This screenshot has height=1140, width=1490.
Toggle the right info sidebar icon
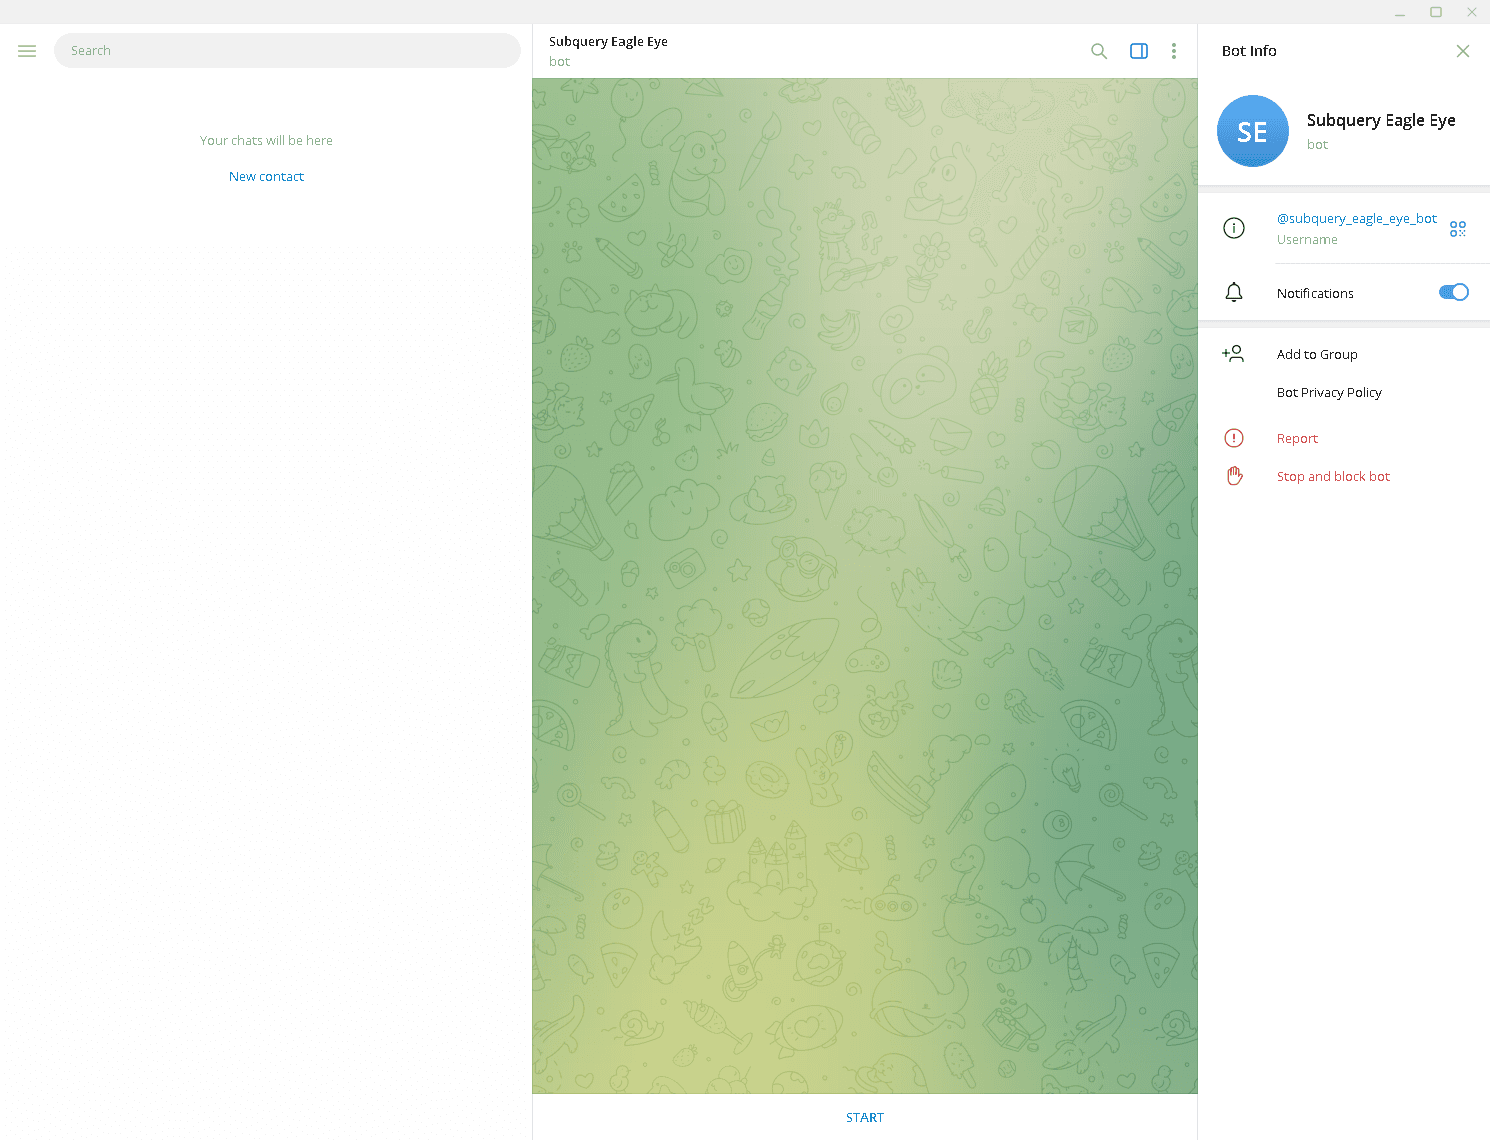pos(1139,51)
